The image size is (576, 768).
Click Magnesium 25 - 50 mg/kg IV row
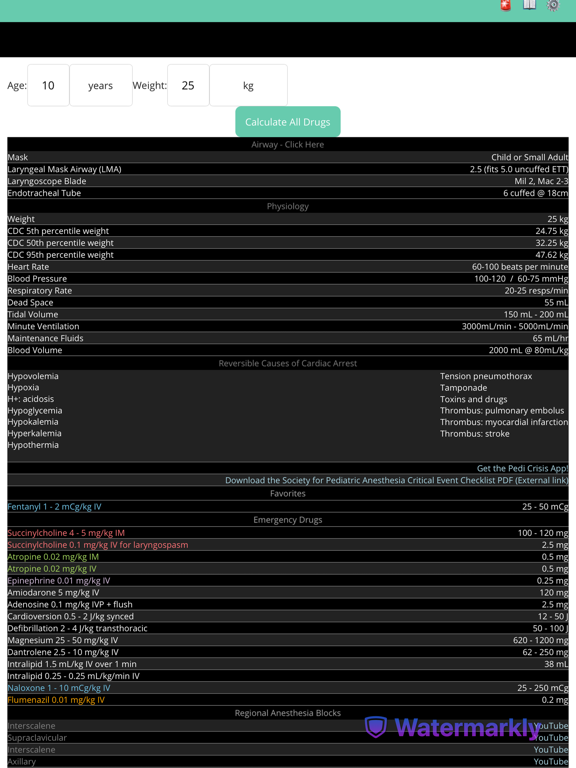[x=288, y=640]
